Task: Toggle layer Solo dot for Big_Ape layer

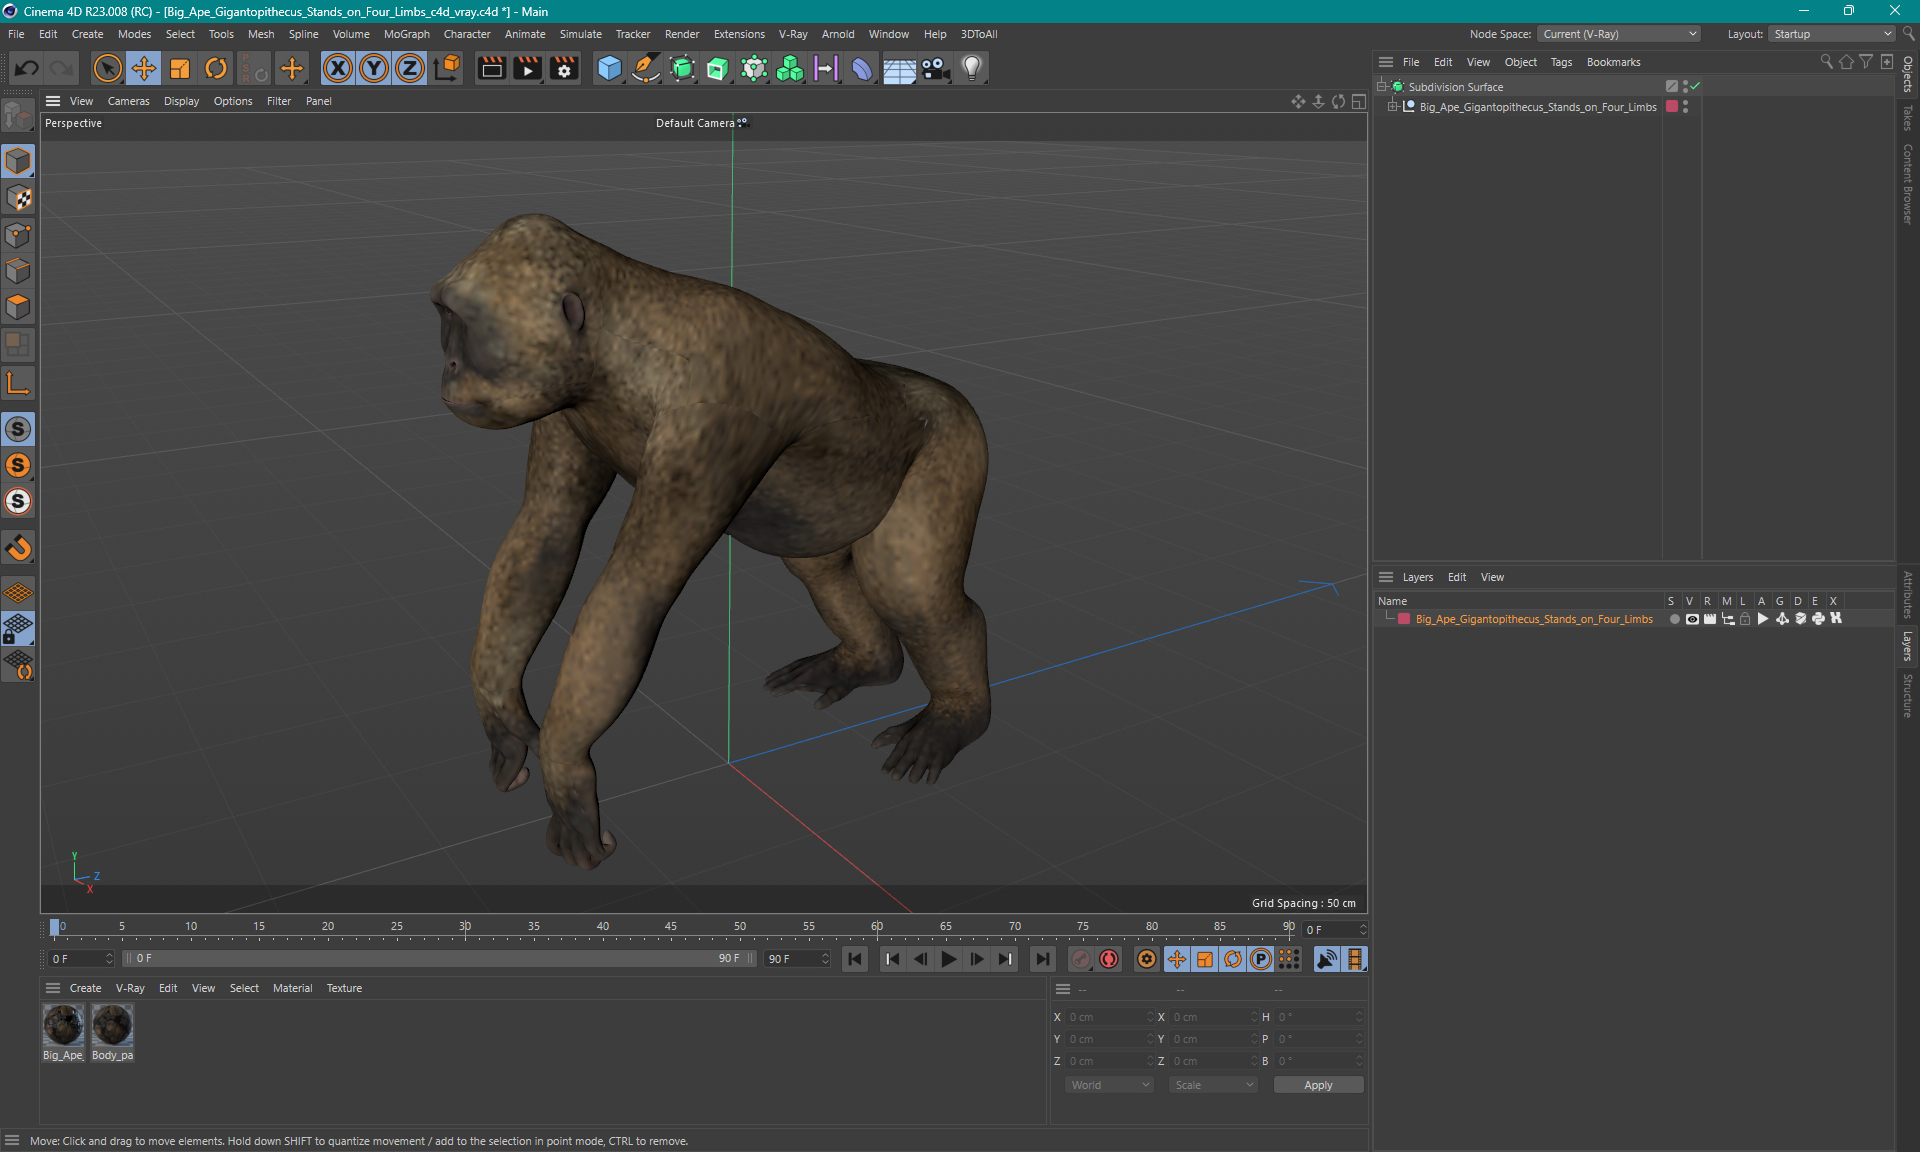Action: coord(1674,619)
